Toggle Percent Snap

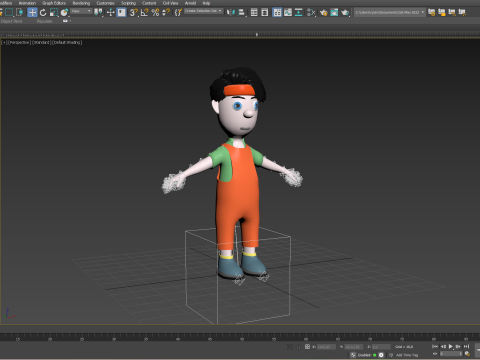tap(155, 12)
